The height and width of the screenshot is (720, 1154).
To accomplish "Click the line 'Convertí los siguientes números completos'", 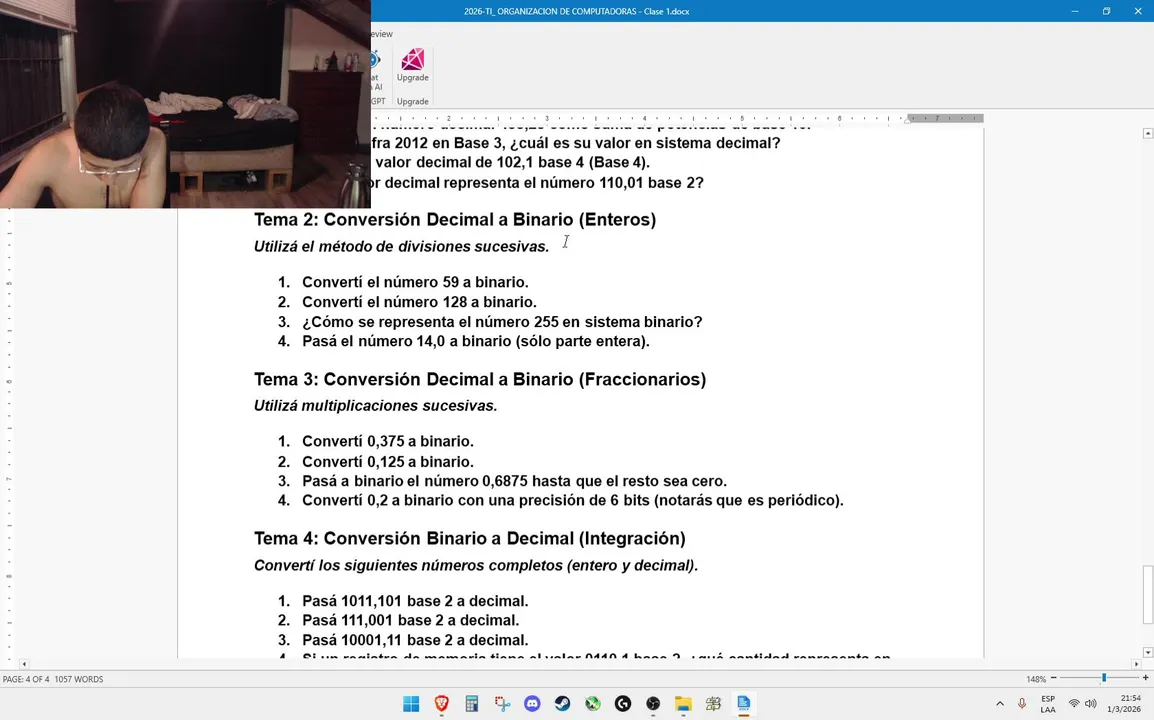I will pos(475,565).
